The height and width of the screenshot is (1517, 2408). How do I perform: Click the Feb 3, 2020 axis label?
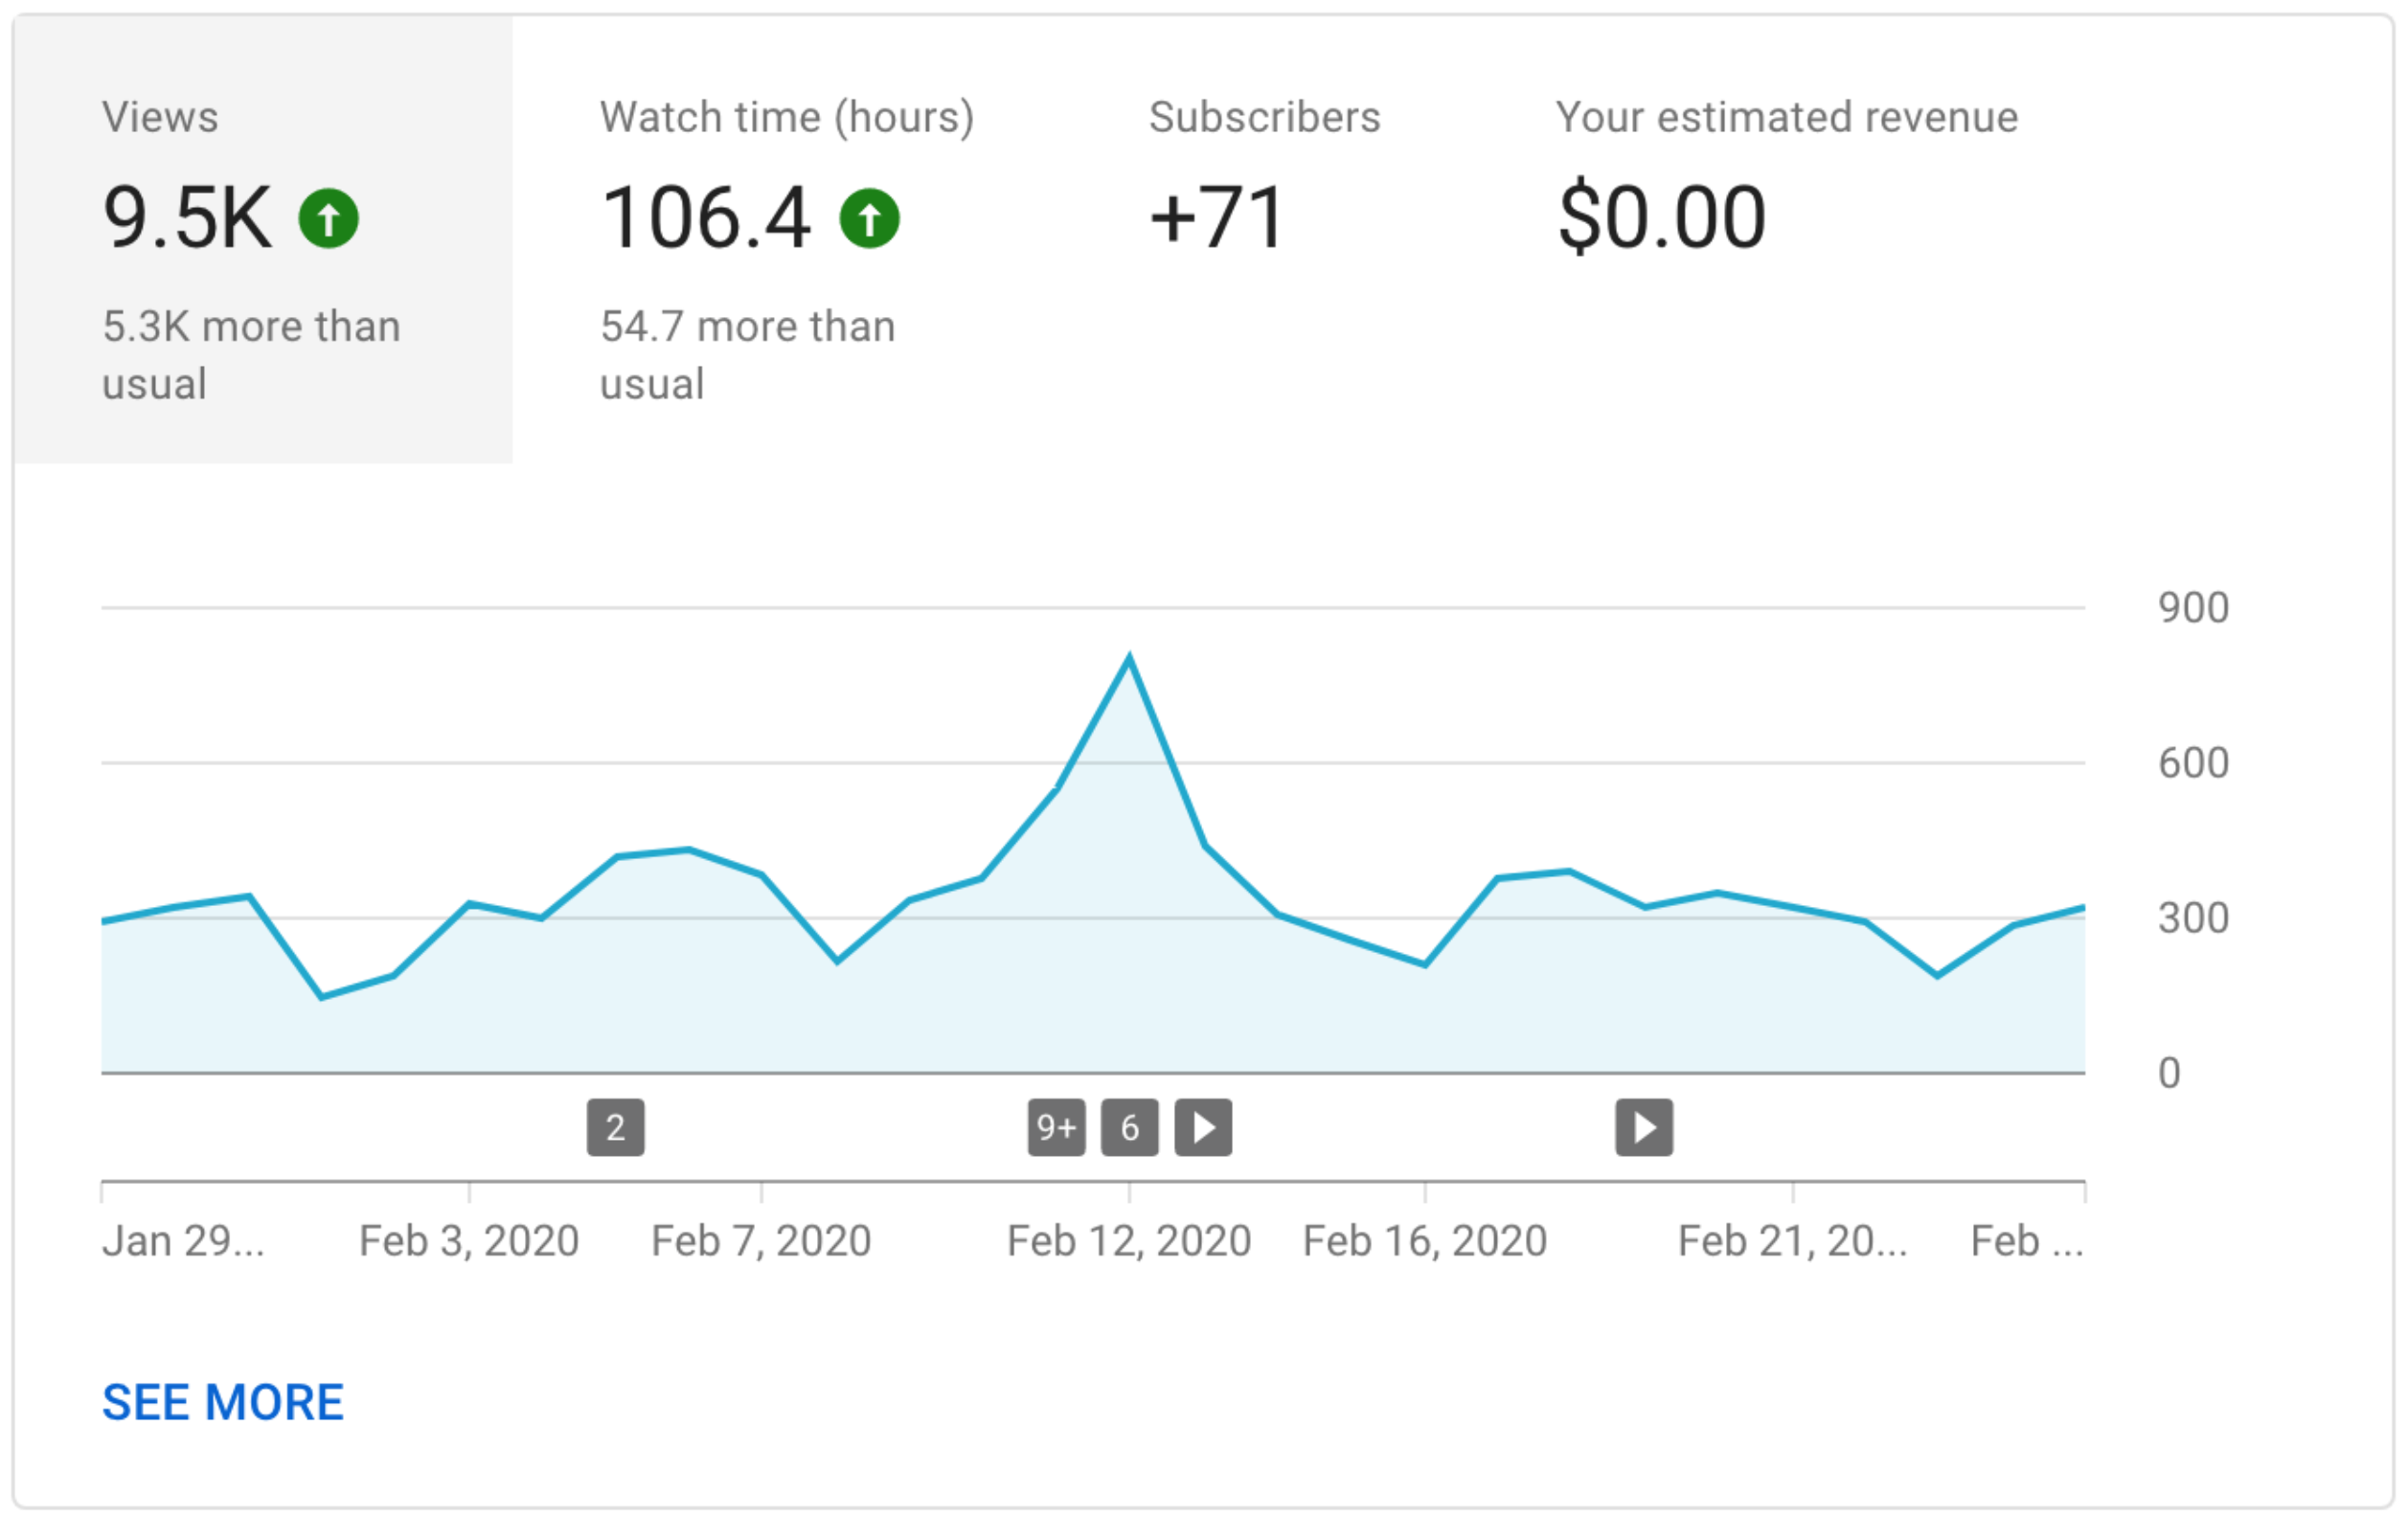click(x=469, y=1241)
